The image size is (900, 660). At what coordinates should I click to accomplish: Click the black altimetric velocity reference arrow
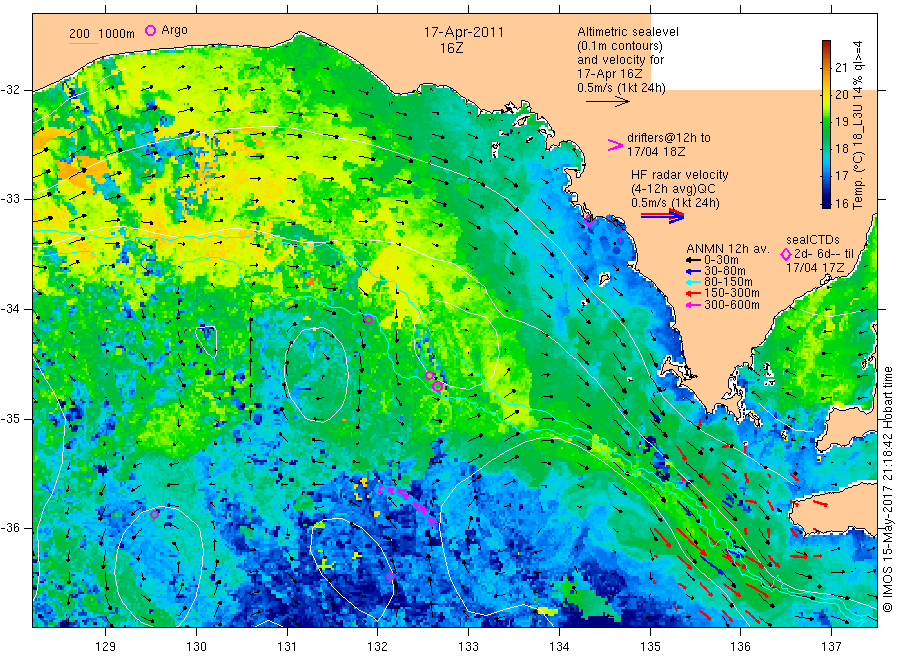click(608, 102)
